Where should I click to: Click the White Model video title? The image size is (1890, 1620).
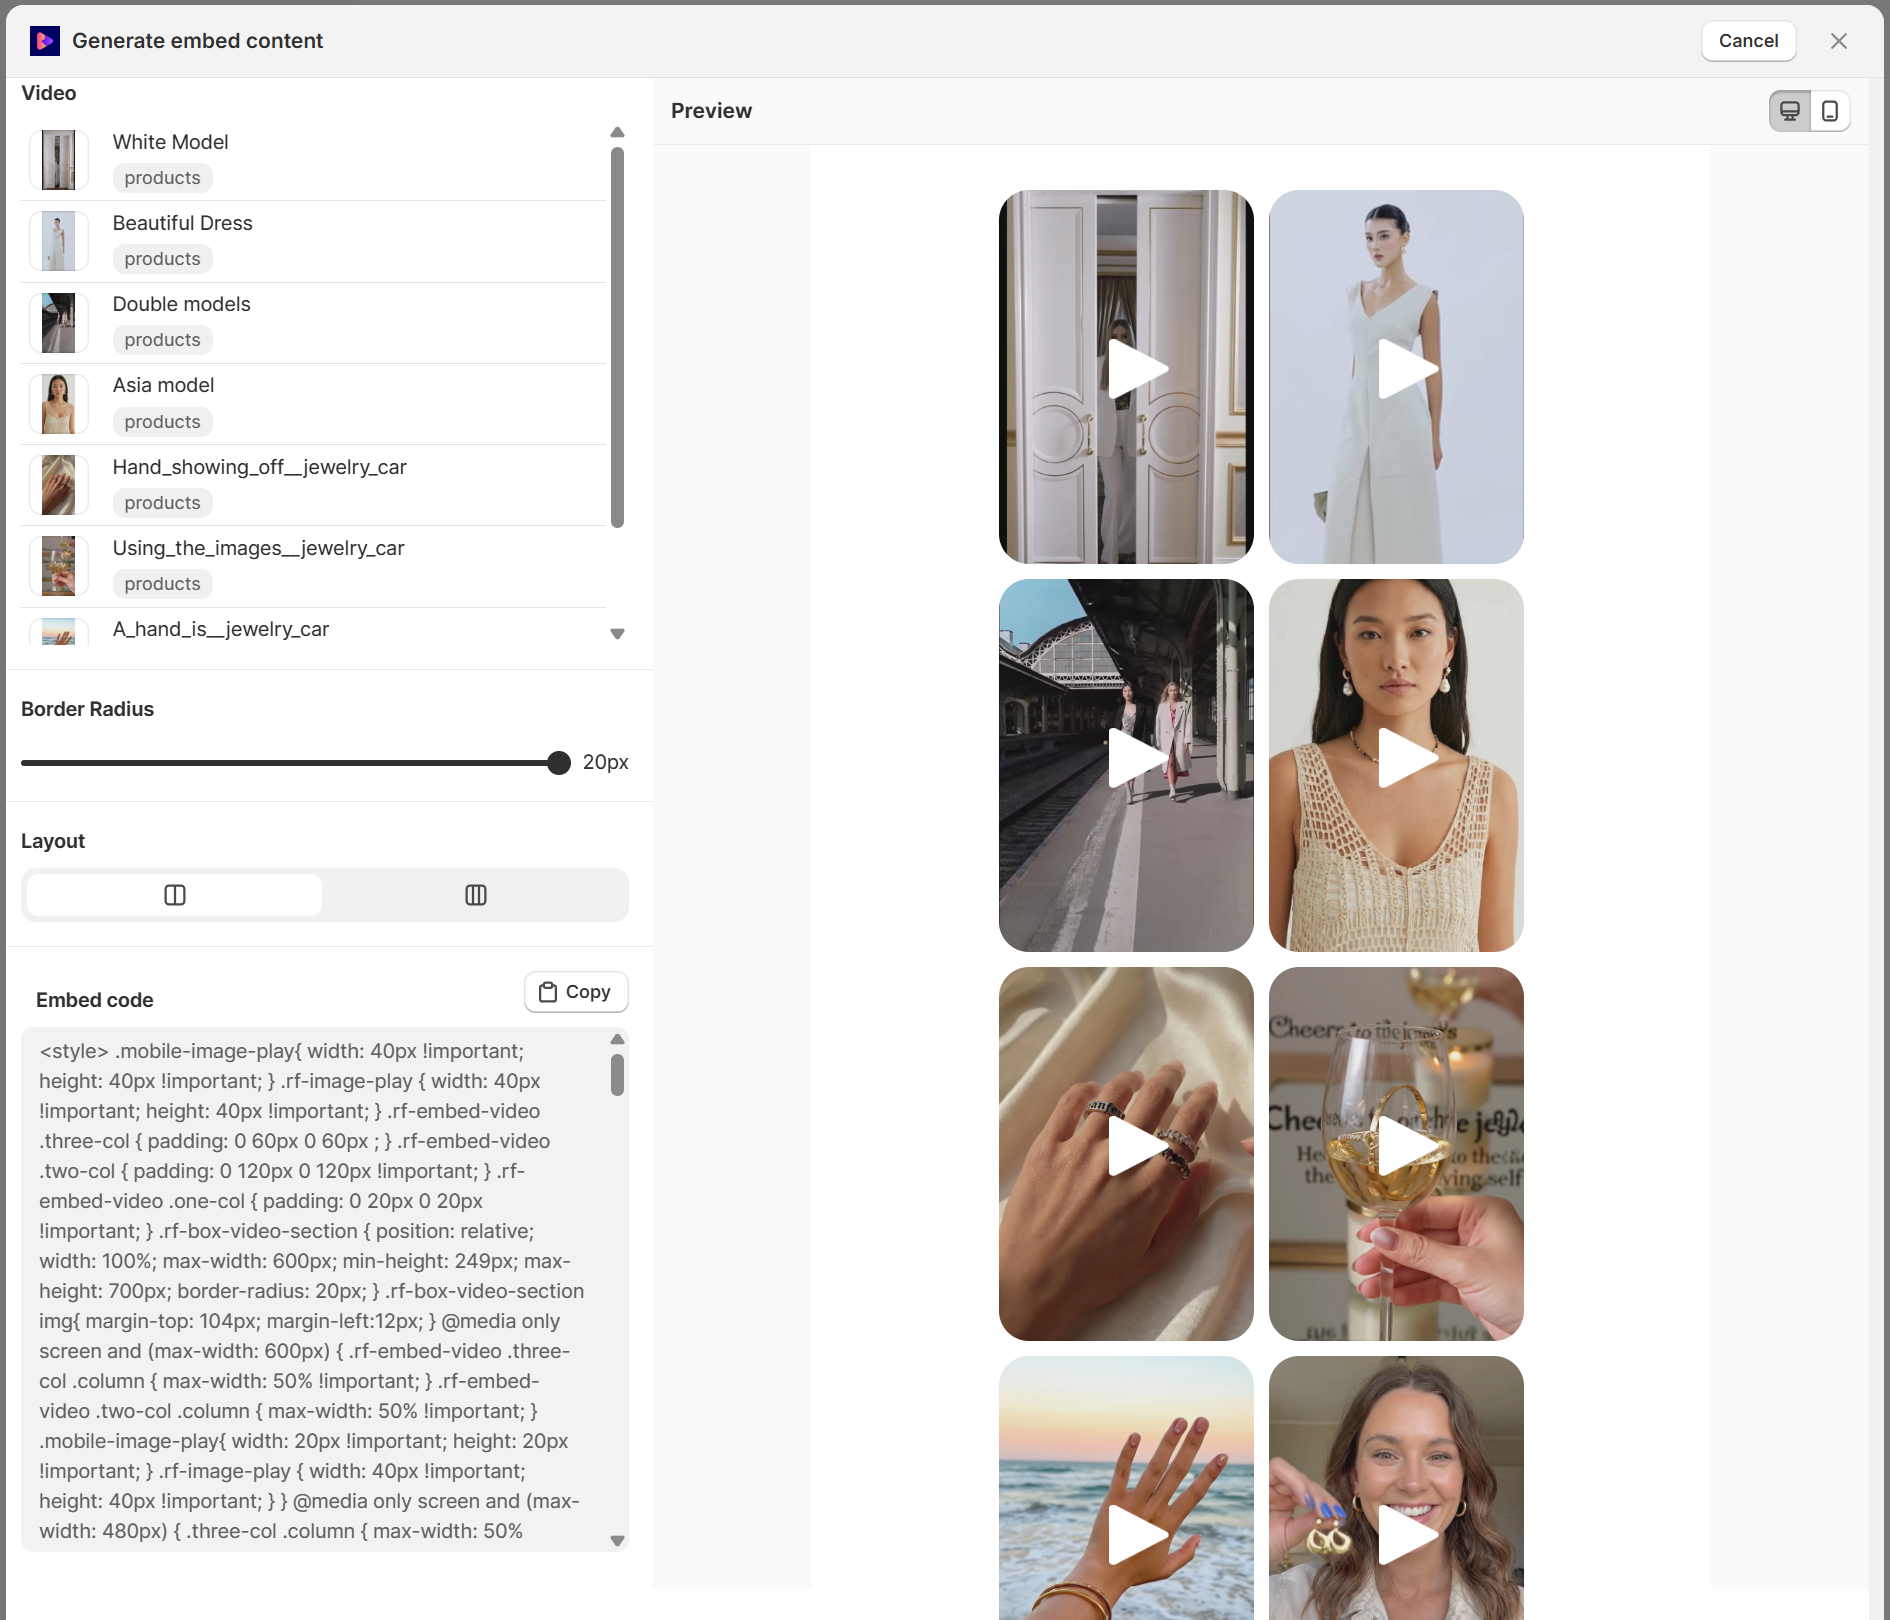[x=170, y=142]
